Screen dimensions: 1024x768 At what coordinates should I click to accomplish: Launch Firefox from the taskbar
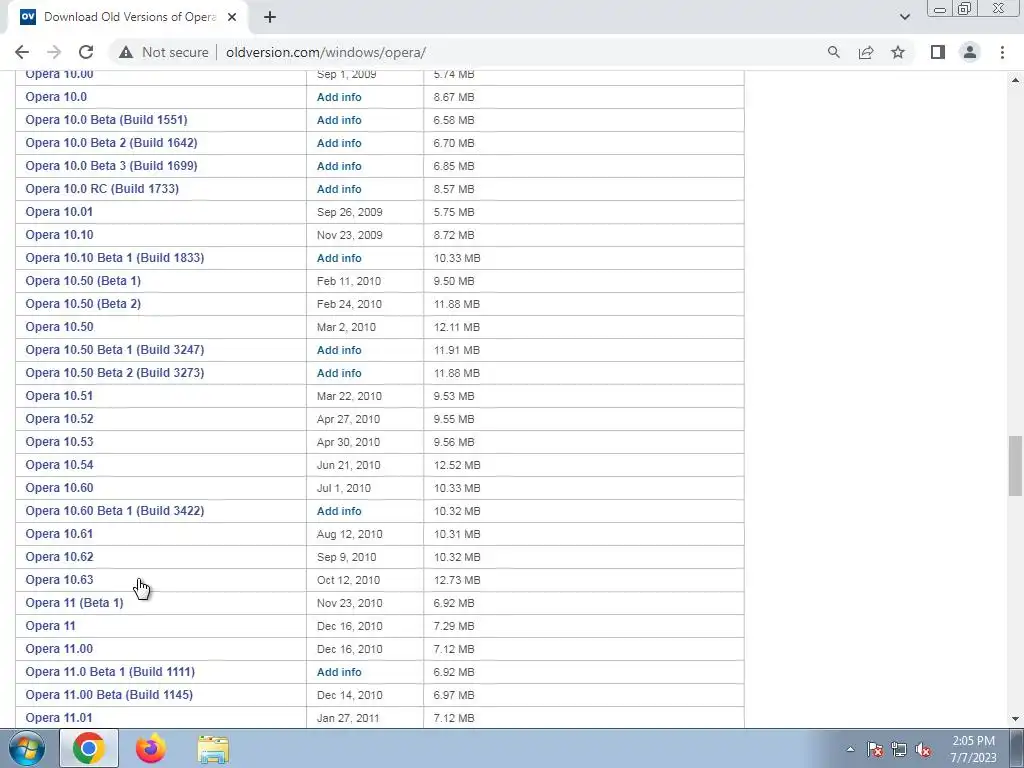151,748
